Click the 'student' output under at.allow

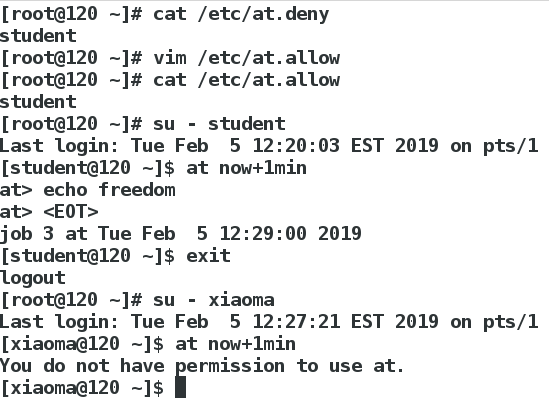[x=38, y=102]
